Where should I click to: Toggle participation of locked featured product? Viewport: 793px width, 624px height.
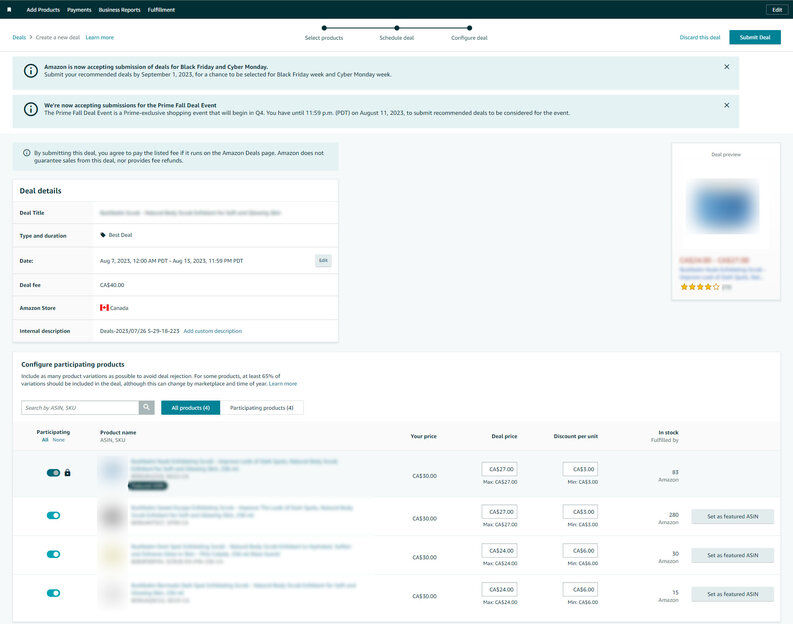53,473
